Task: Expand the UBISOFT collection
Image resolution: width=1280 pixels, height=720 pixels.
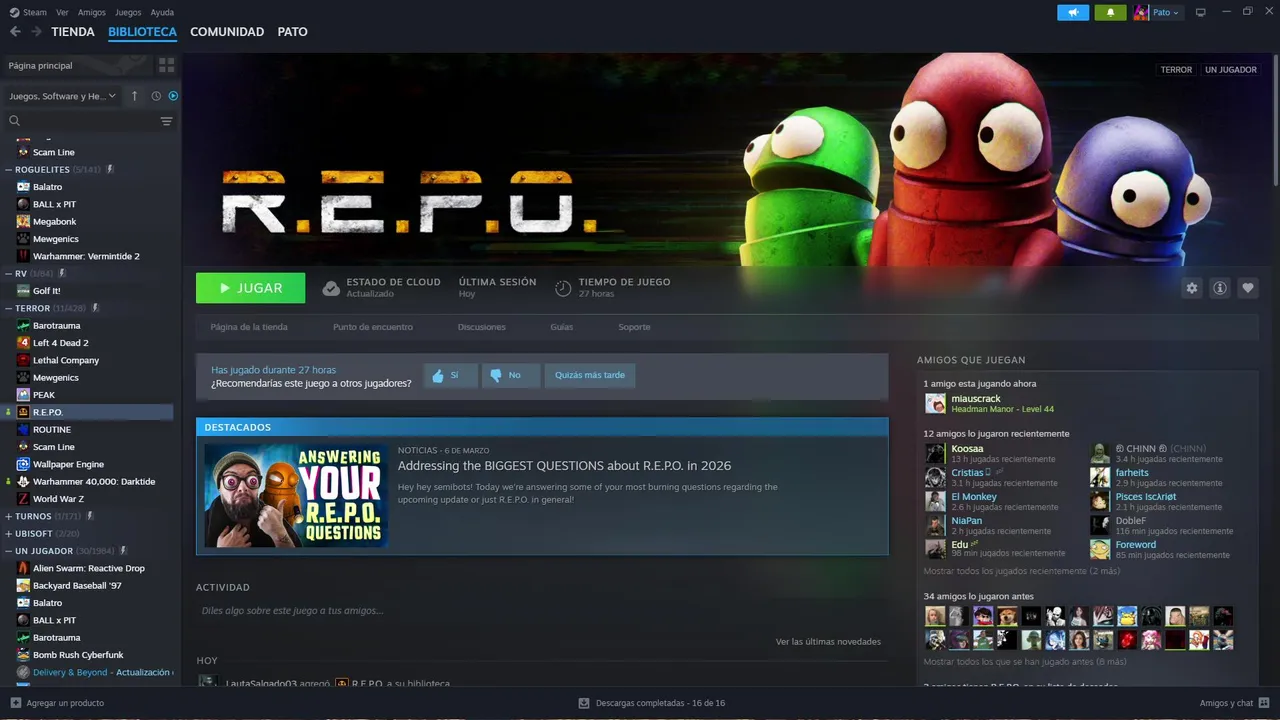Action: 8,534
